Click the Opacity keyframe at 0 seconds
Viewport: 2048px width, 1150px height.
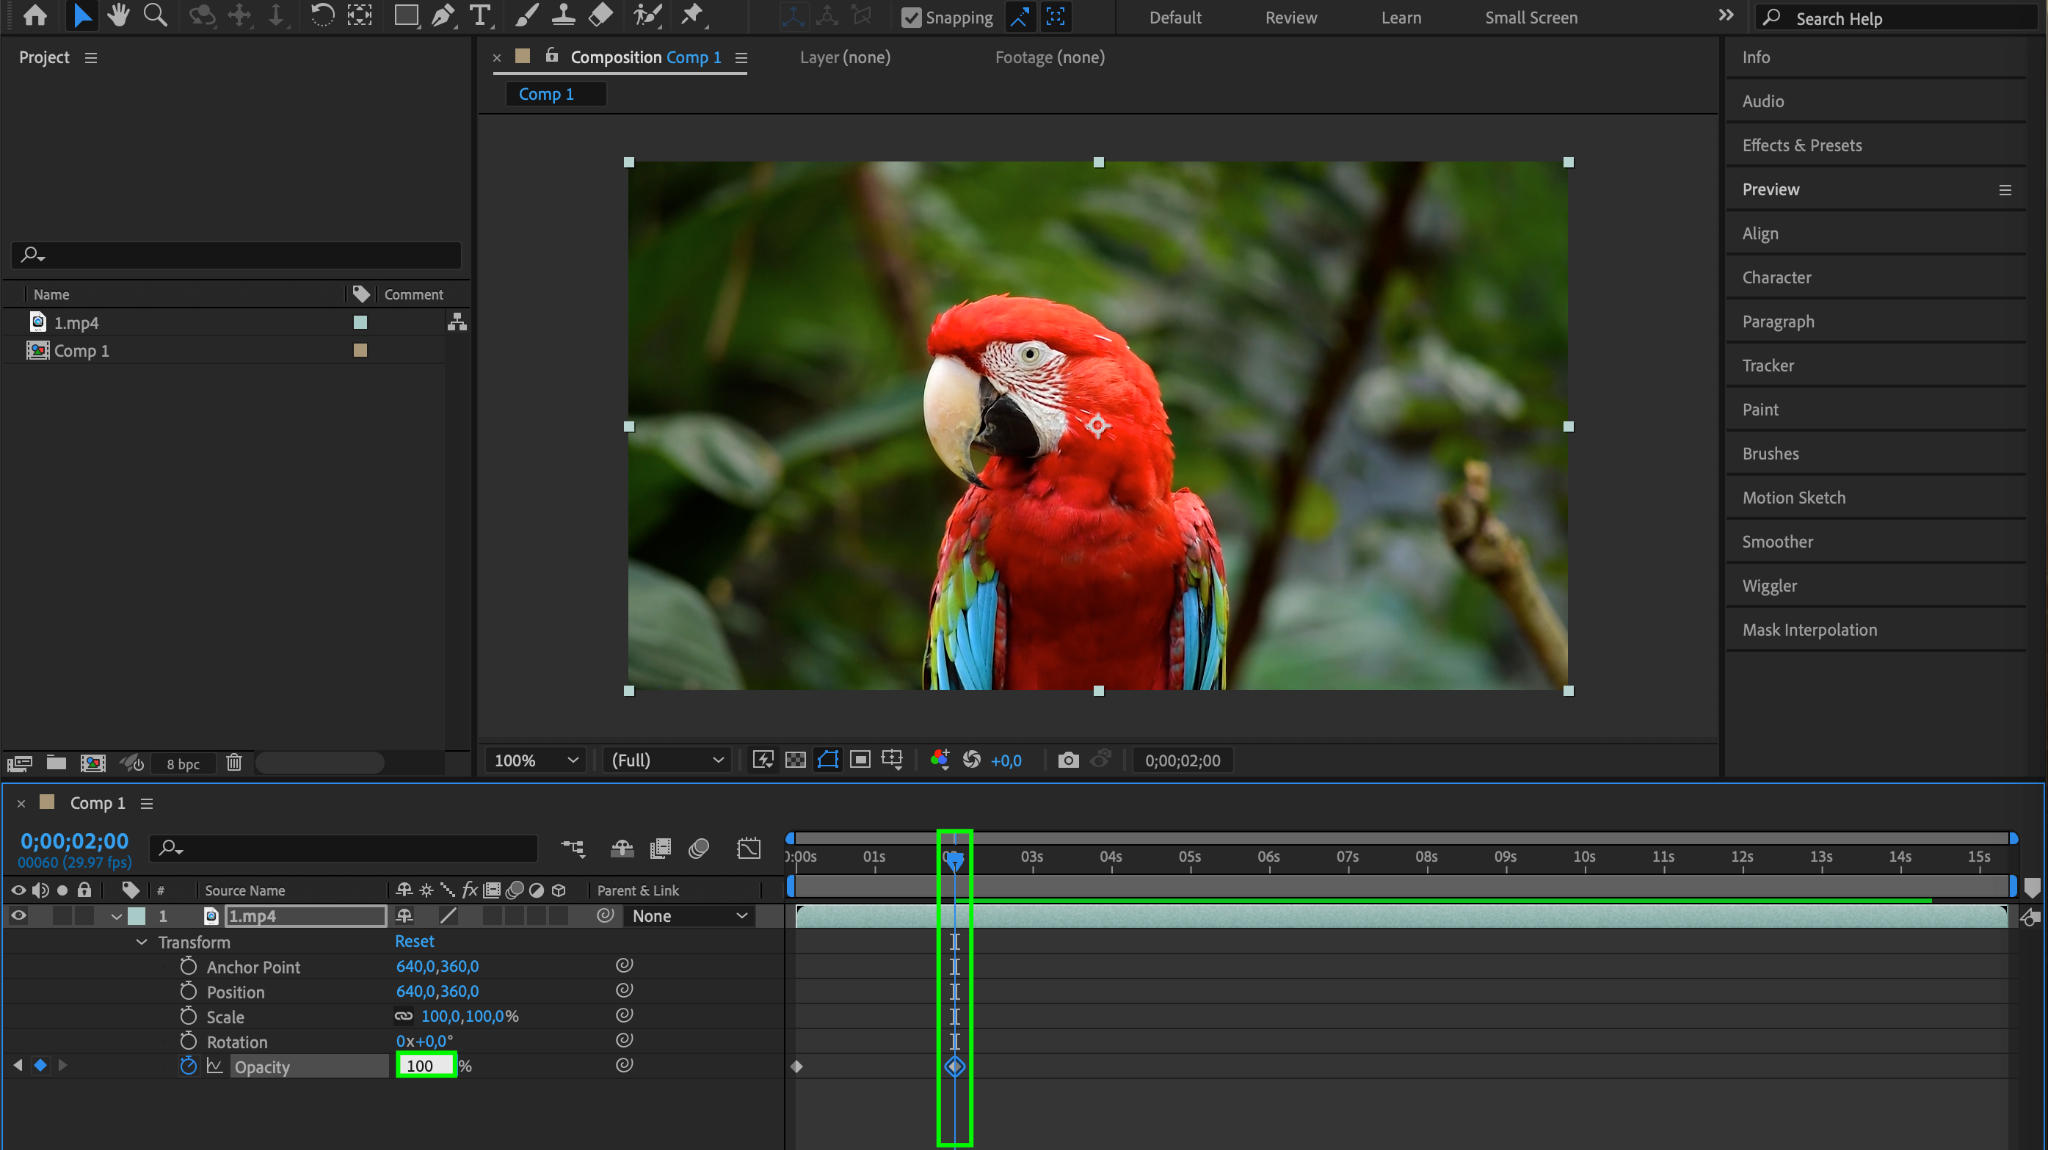[x=797, y=1066]
